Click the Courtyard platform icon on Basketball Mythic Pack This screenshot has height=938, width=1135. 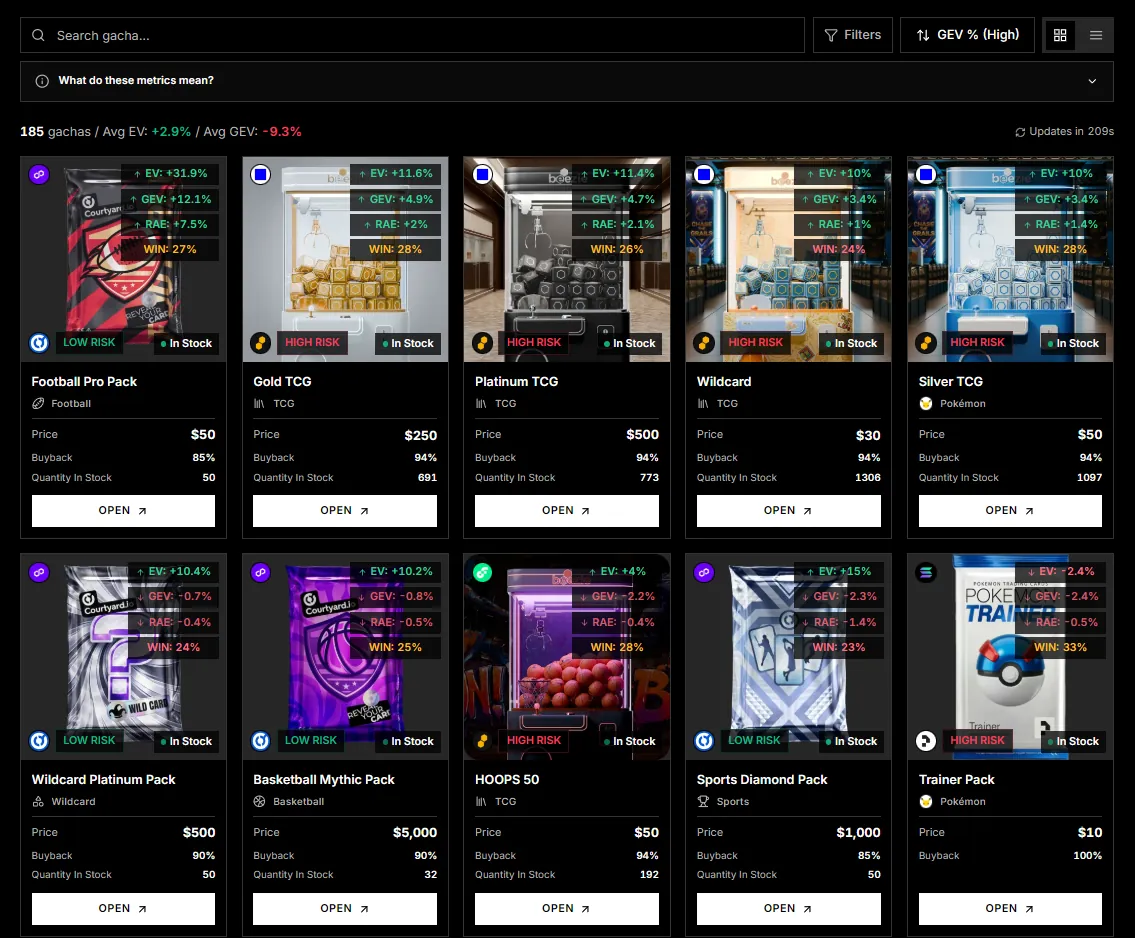click(261, 741)
